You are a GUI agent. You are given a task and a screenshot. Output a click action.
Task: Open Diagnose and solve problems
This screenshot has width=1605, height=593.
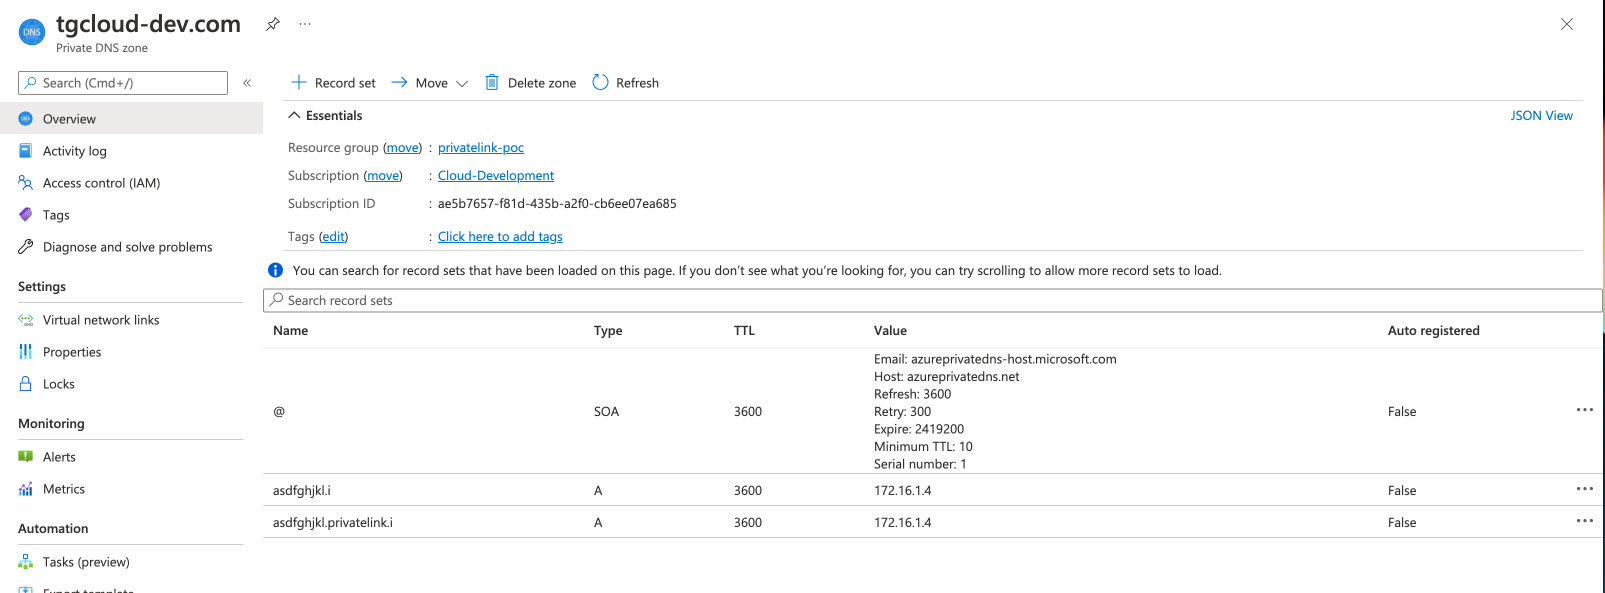pos(127,247)
